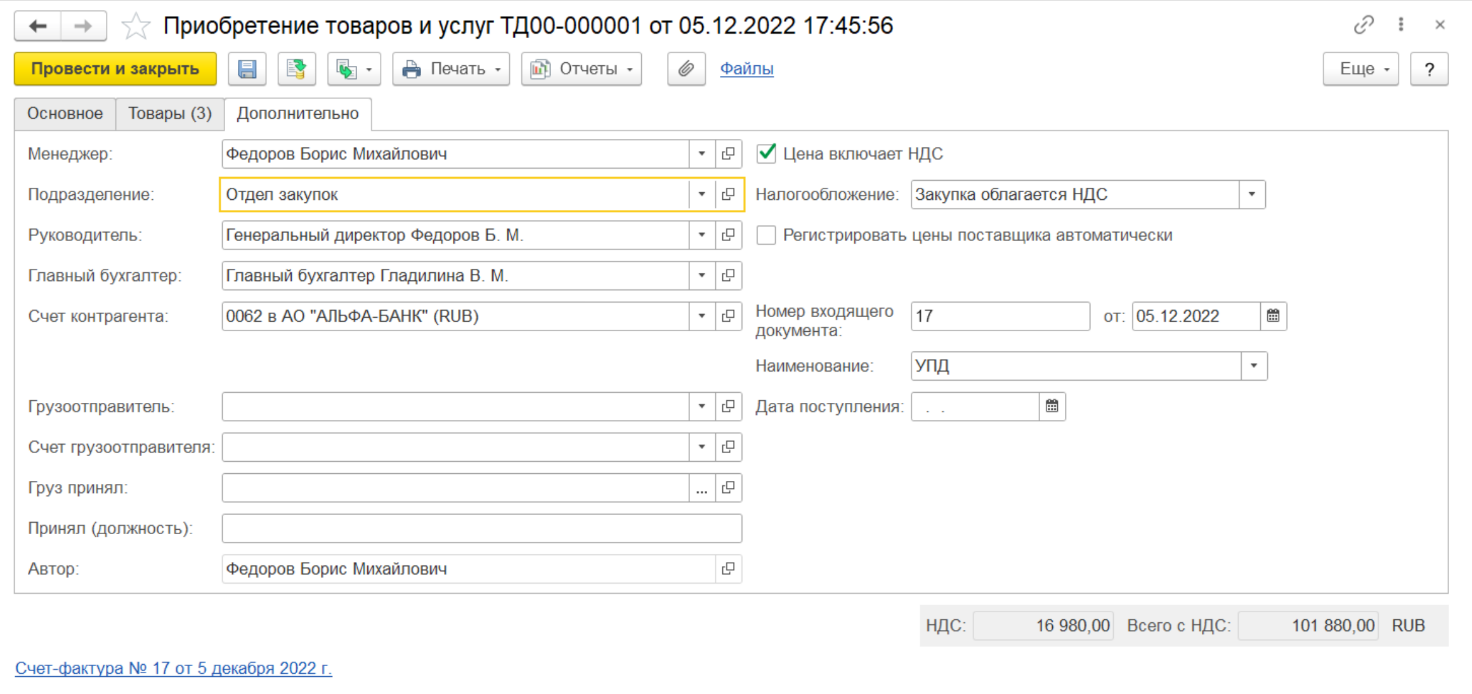Expand the Налогообложение dropdown list
This screenshot has width=1472, height=694.
(1252, 195)
